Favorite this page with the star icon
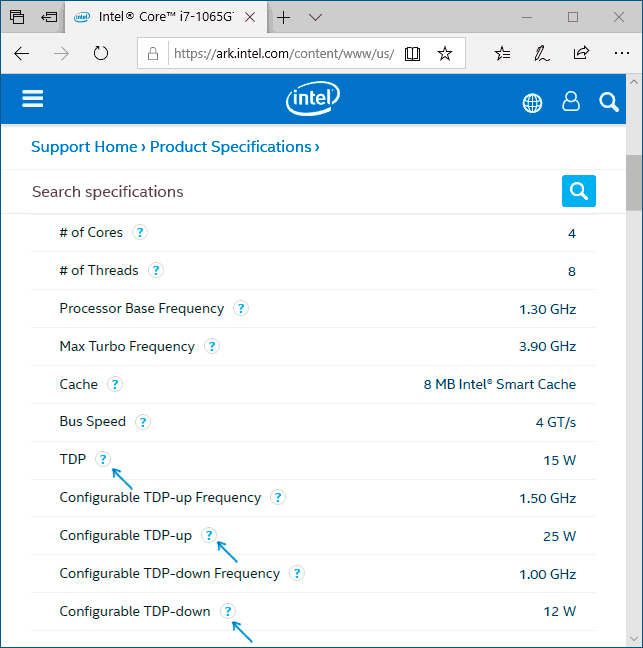This screenshot has width=643, height=648. [x=445, y=53]
